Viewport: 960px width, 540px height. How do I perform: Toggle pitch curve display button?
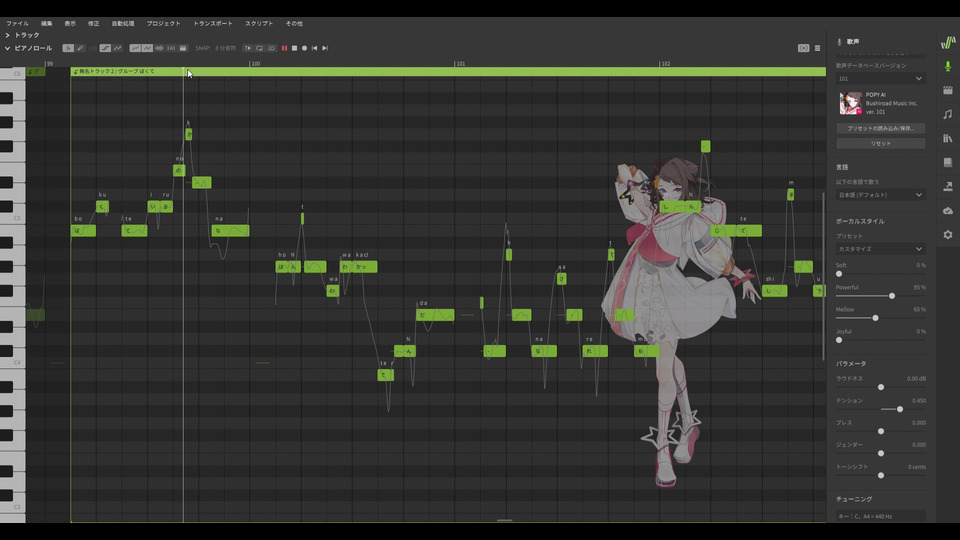(x=135, y=48)
